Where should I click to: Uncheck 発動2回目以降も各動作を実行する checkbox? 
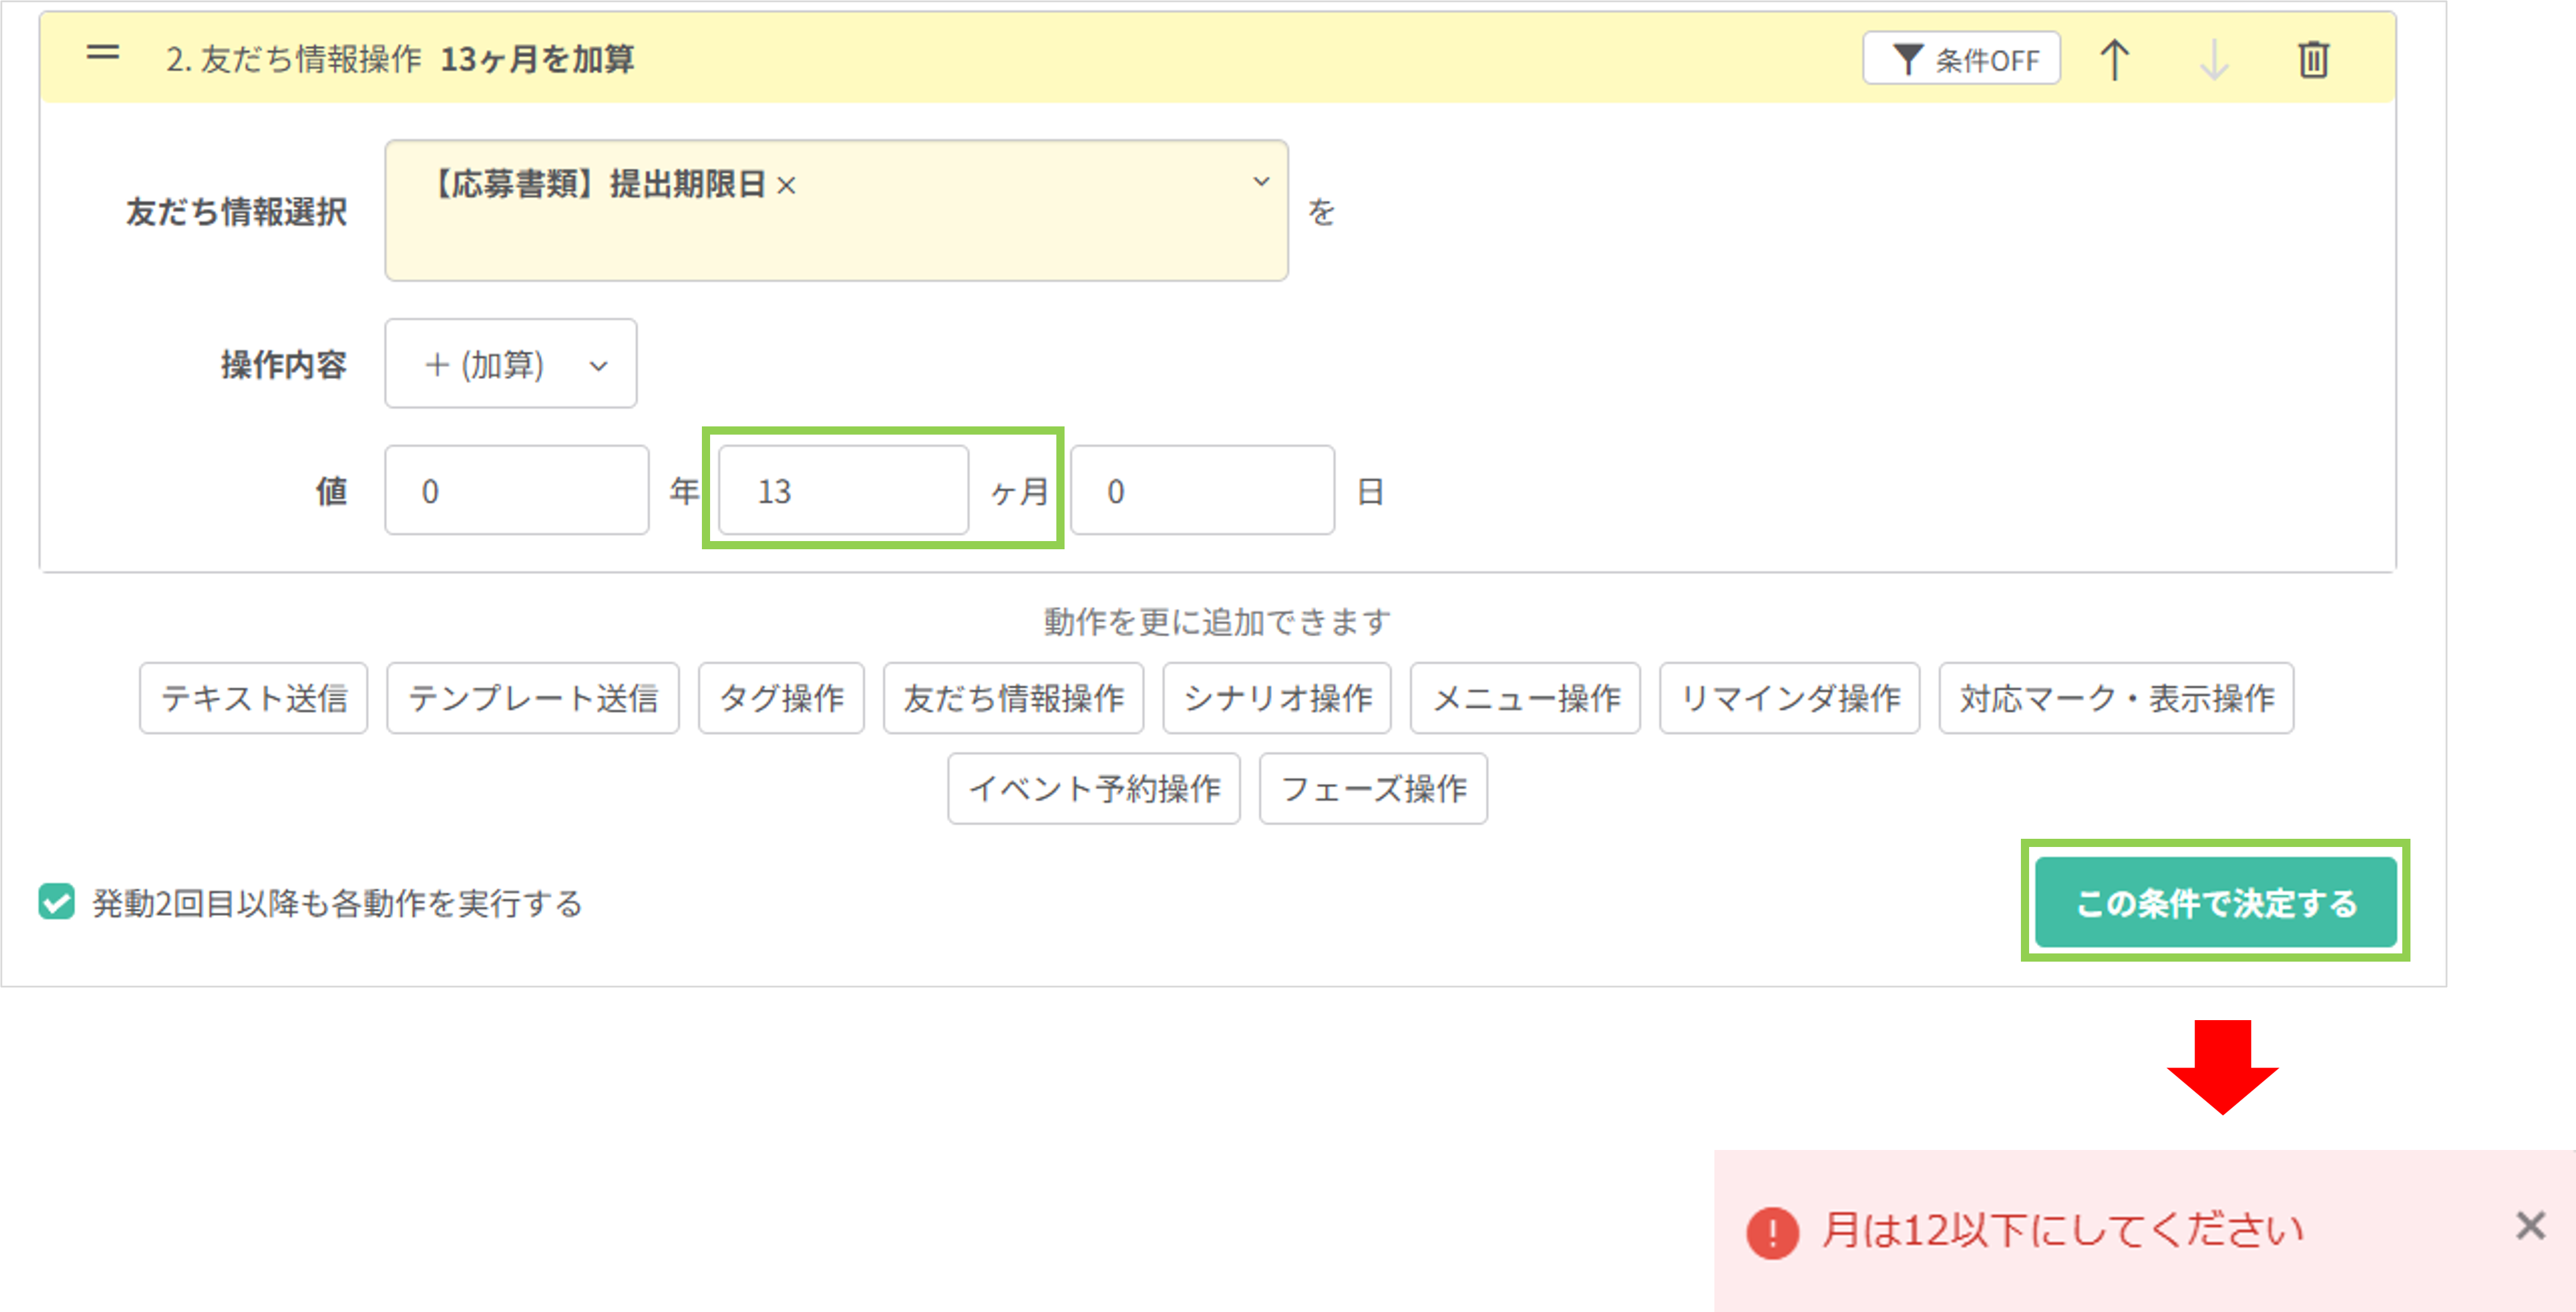tap(57, 902)
